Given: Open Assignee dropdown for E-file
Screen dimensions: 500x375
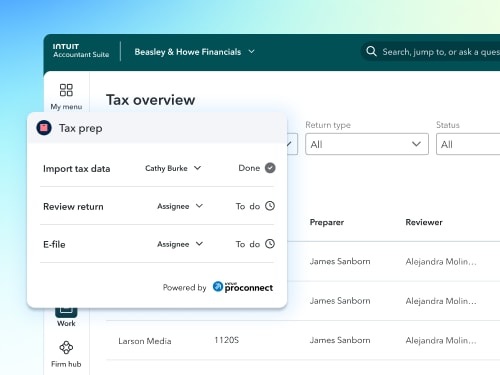Looking at the screenshot, I should pos(180,244).
